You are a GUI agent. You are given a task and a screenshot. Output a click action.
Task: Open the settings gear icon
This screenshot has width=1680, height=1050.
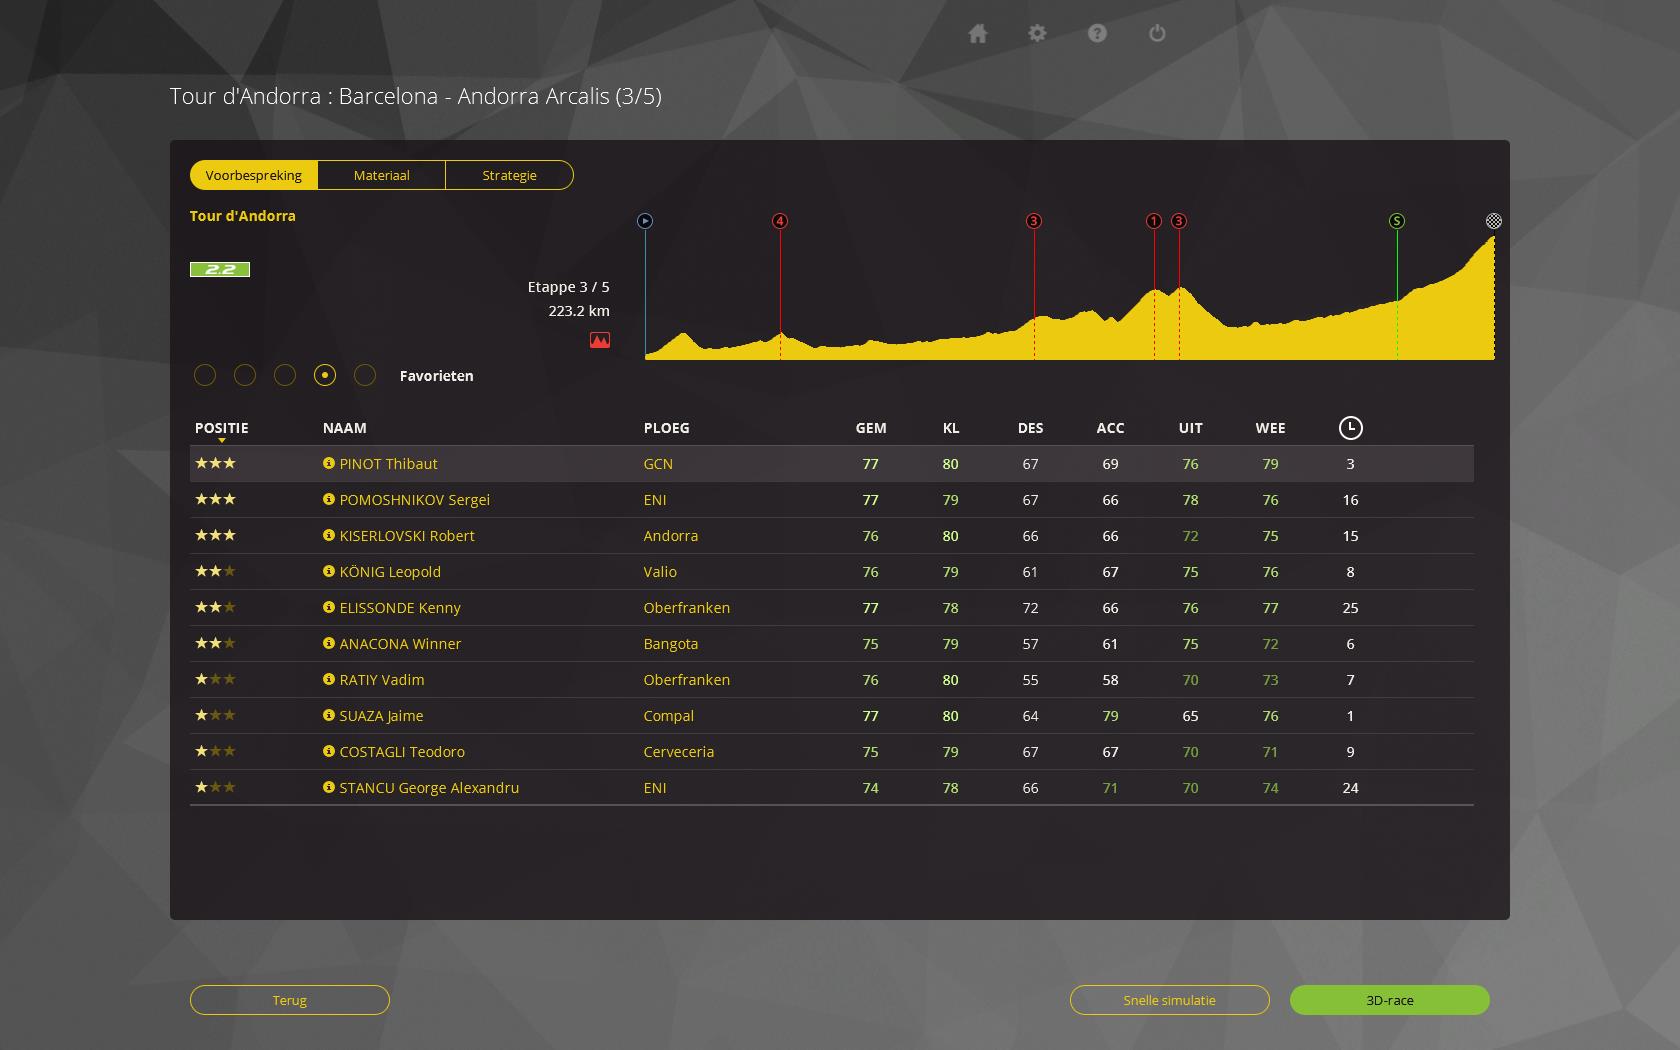point(1037,34)
